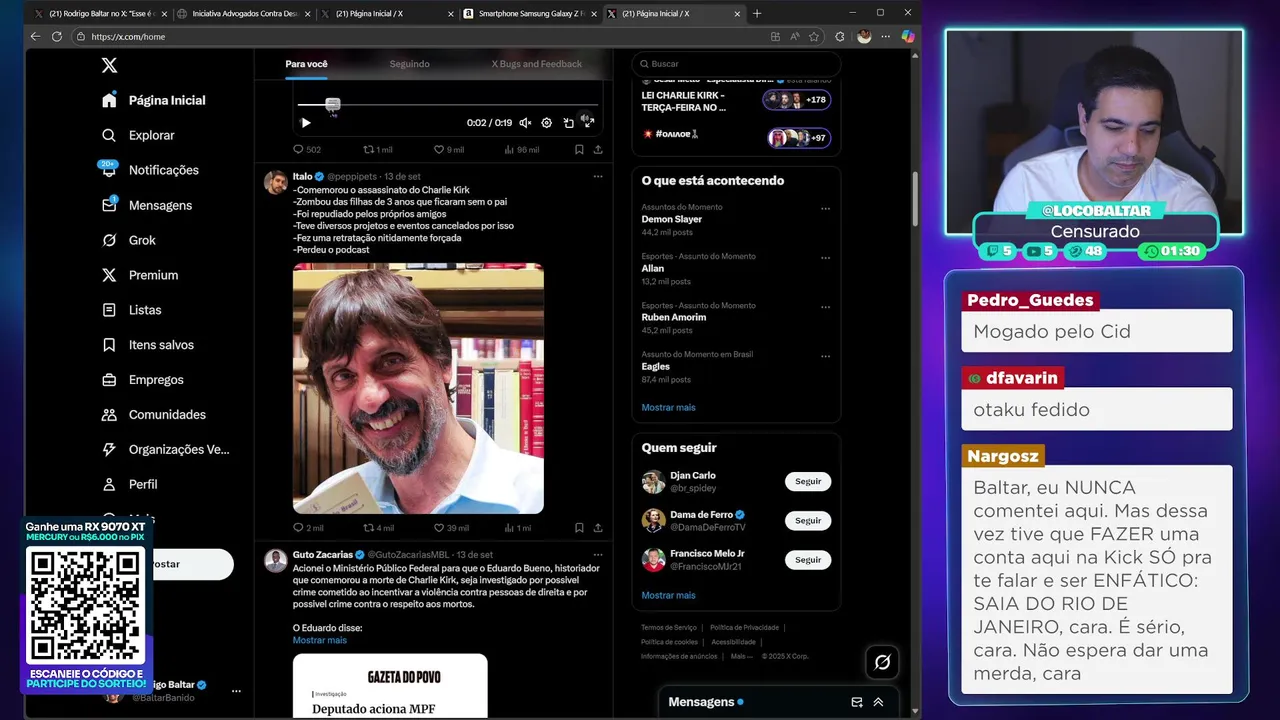Launch Grok from the sidebar
This screenshot has width=1280, height=720.
point(128,240)
